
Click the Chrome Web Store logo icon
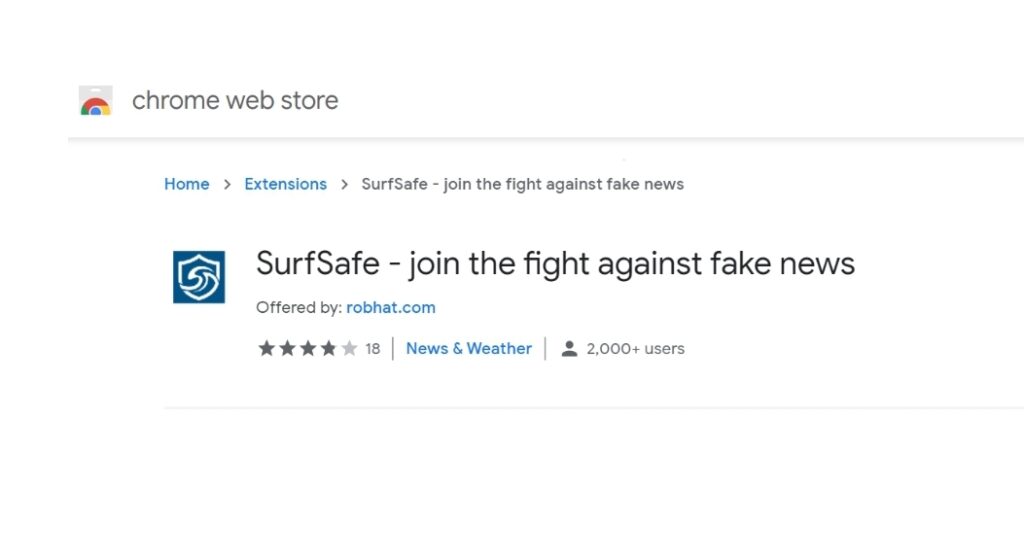point(95,101)
